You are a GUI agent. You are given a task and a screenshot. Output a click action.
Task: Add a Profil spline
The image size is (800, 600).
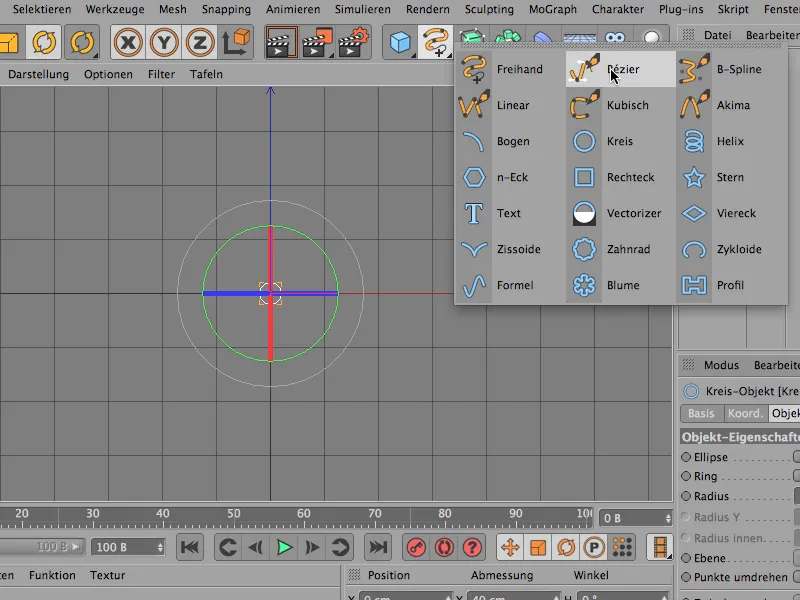click(x=731, y=285)
